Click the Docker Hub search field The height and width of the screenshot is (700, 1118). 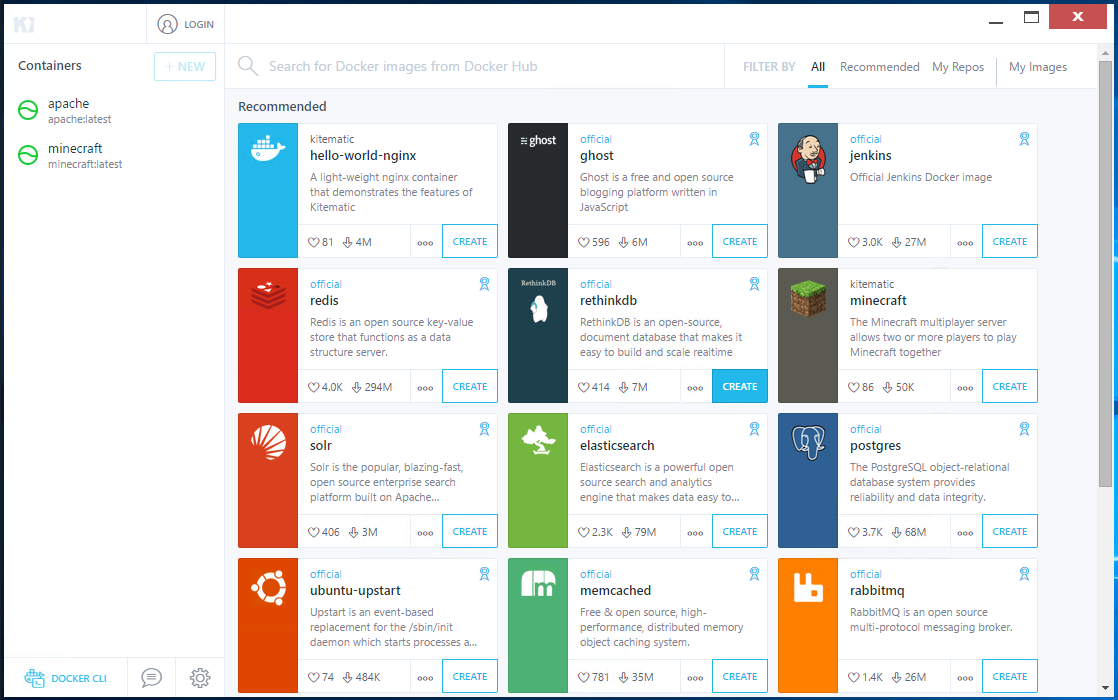coord(450,66)
